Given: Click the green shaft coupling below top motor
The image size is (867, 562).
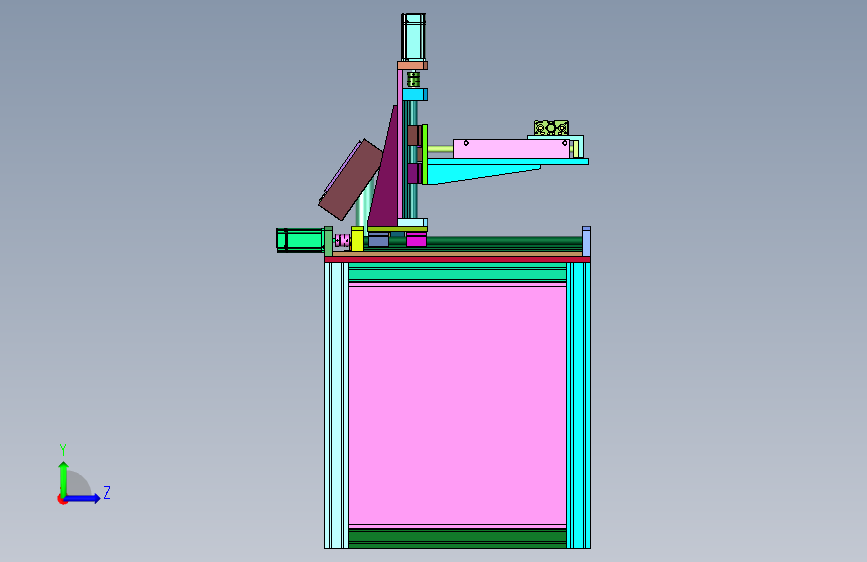Looking at the screenshot, I should coord(413,80).
